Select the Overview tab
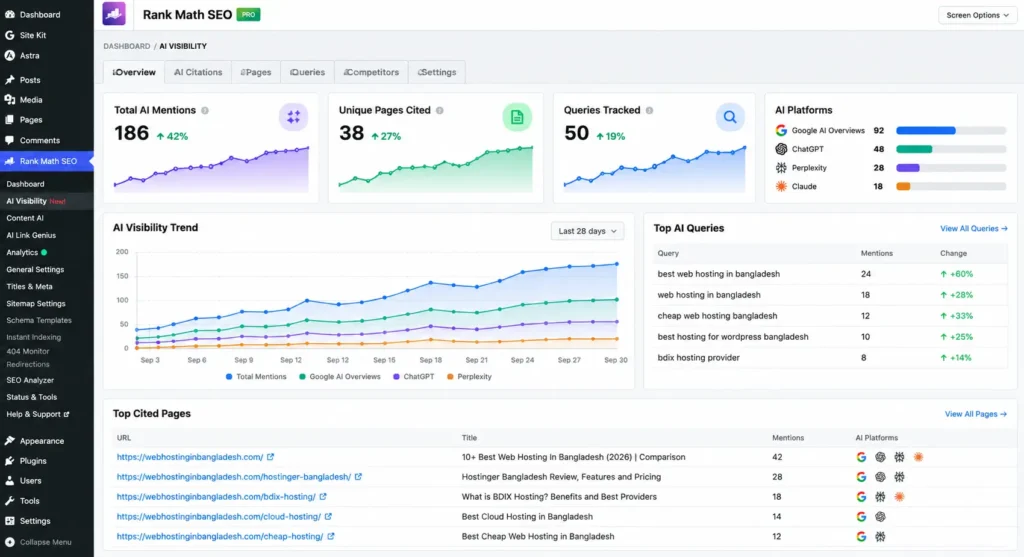This screenshot has width=1024, height=557. pos(134,72)
